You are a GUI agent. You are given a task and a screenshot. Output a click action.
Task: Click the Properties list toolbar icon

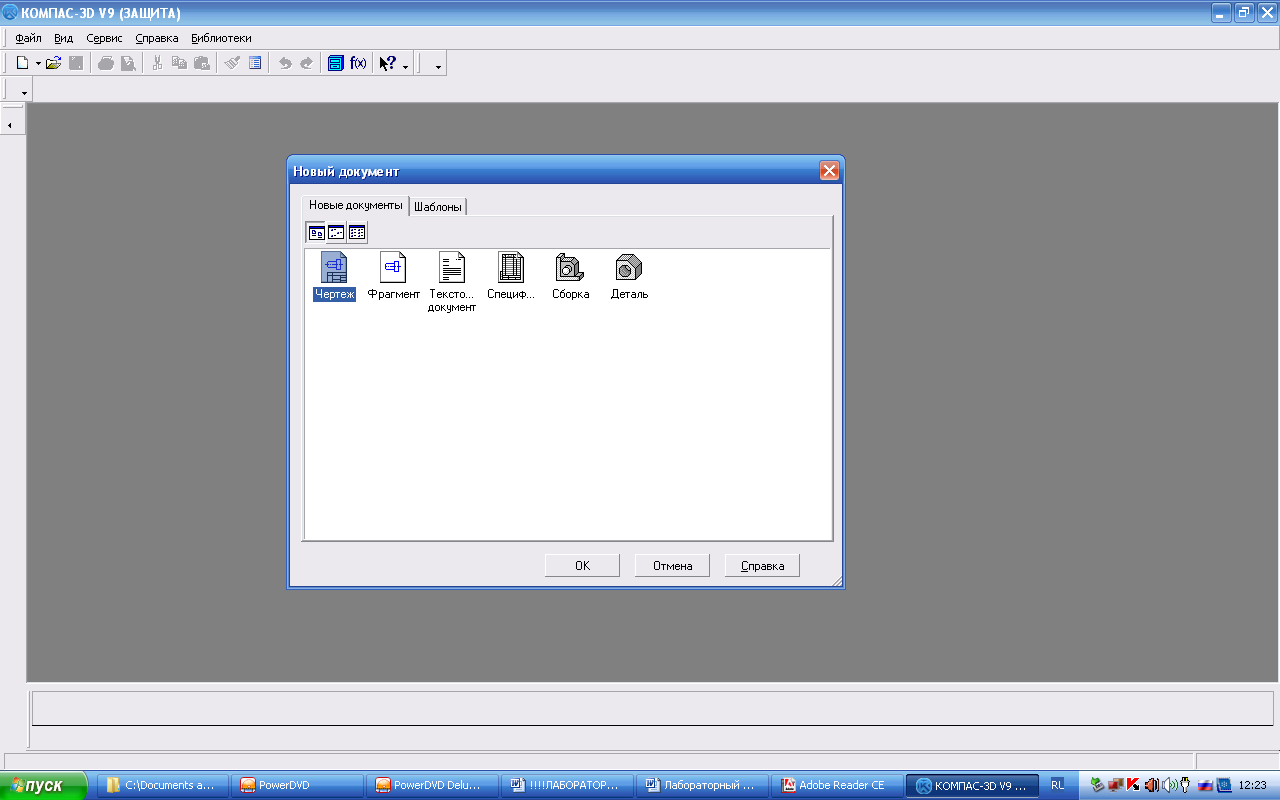point(255,63)
